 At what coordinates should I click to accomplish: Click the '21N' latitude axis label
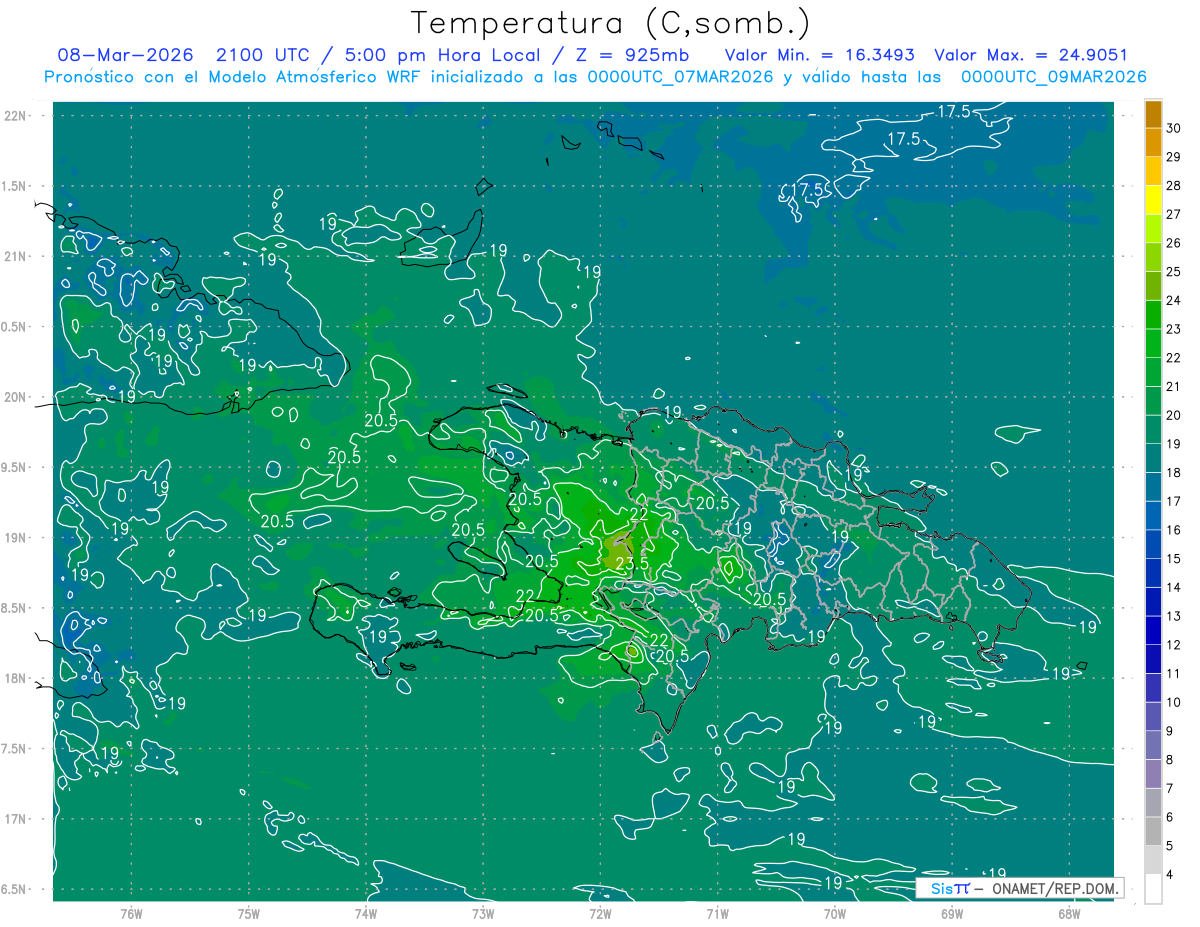pos(14,256)
